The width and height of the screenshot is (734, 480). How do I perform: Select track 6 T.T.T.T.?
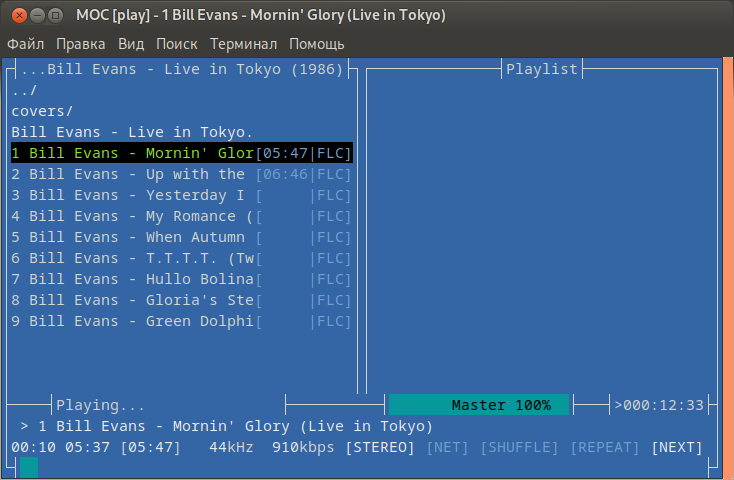coord(182,258)
